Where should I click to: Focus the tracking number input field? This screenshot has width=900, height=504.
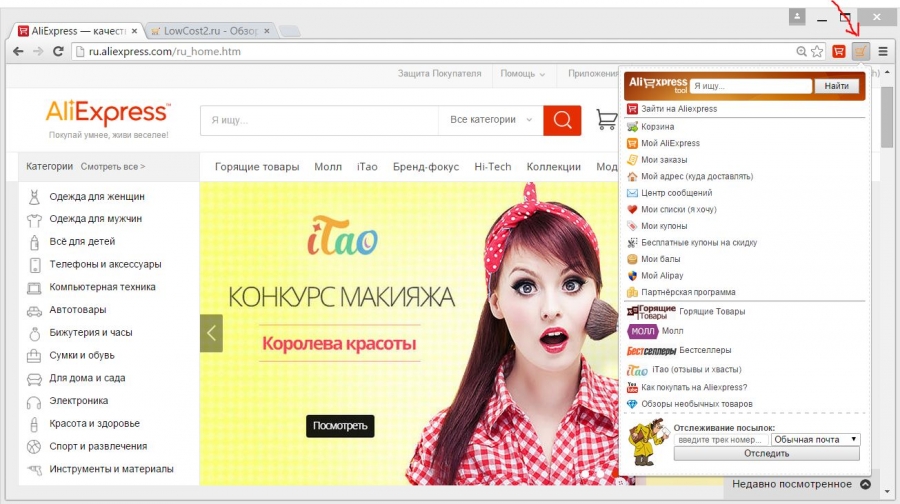point(721,440)
